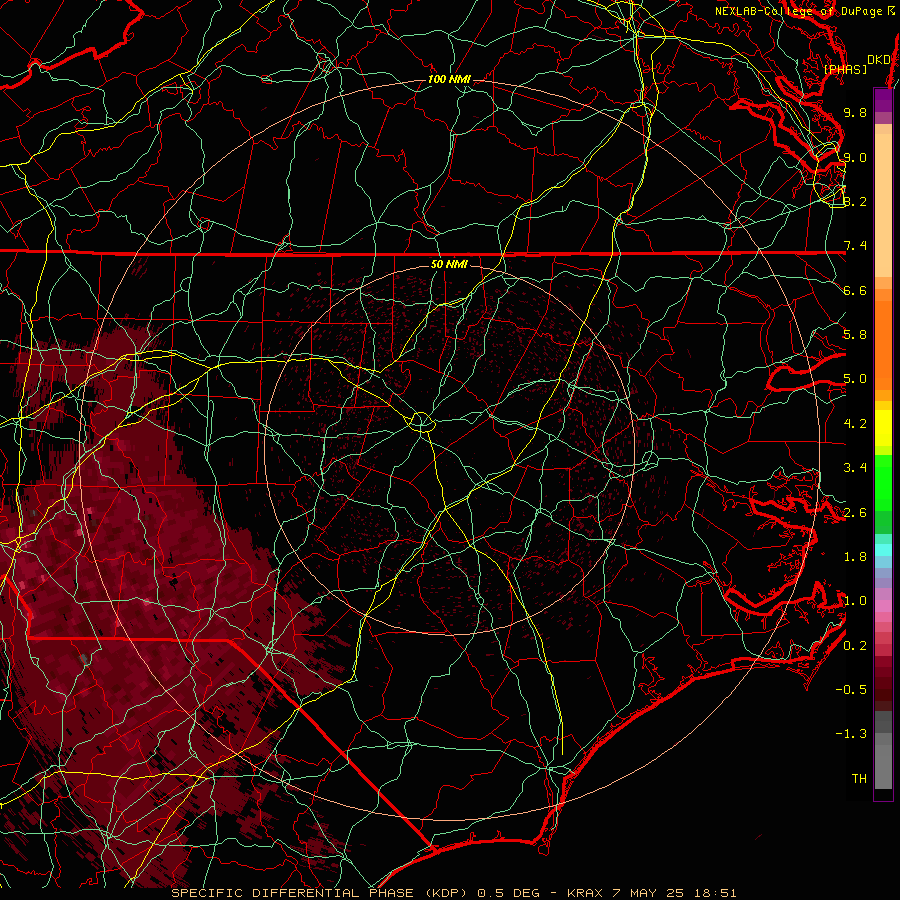Click the 5.0 value on the scale
The width and height of the screenshot is (900, 900).
[x=855, y=379]
